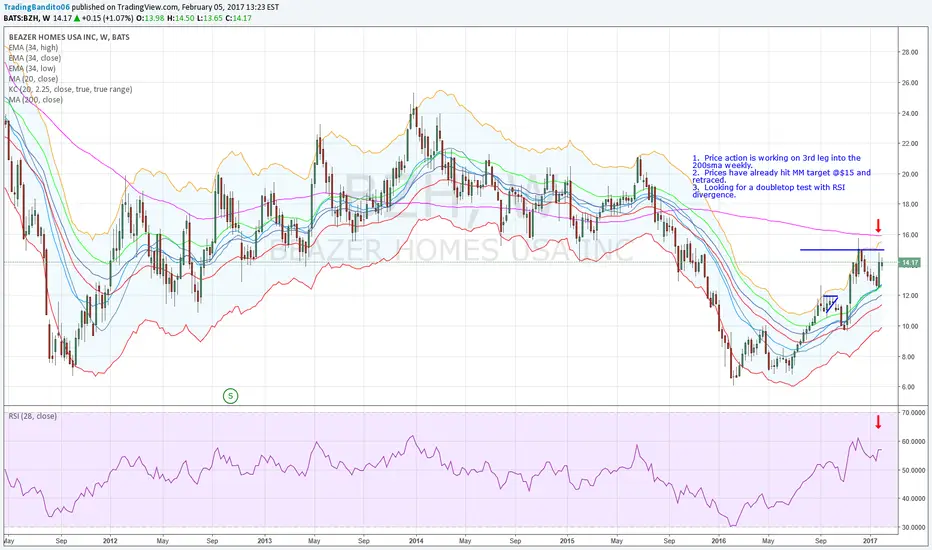This screenshot has height=550, width=932.
Task: Select the MA (200, close) indicator label
Action: [x=36, y=99]
